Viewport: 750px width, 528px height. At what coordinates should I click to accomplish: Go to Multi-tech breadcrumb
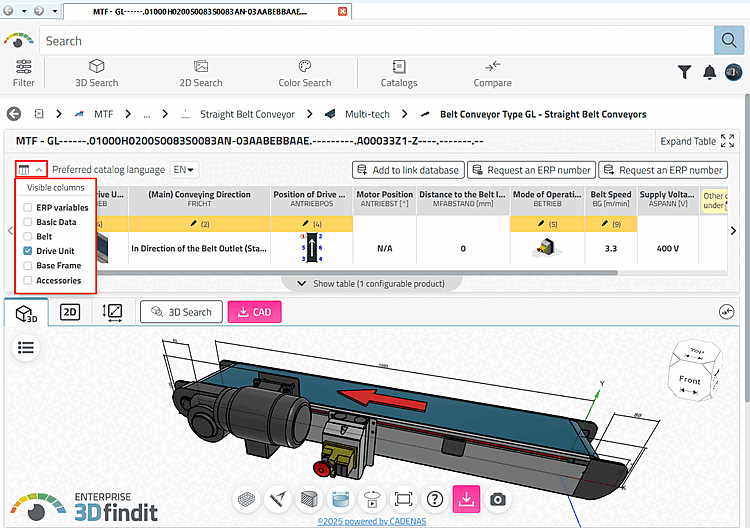[x=367, y=114]
